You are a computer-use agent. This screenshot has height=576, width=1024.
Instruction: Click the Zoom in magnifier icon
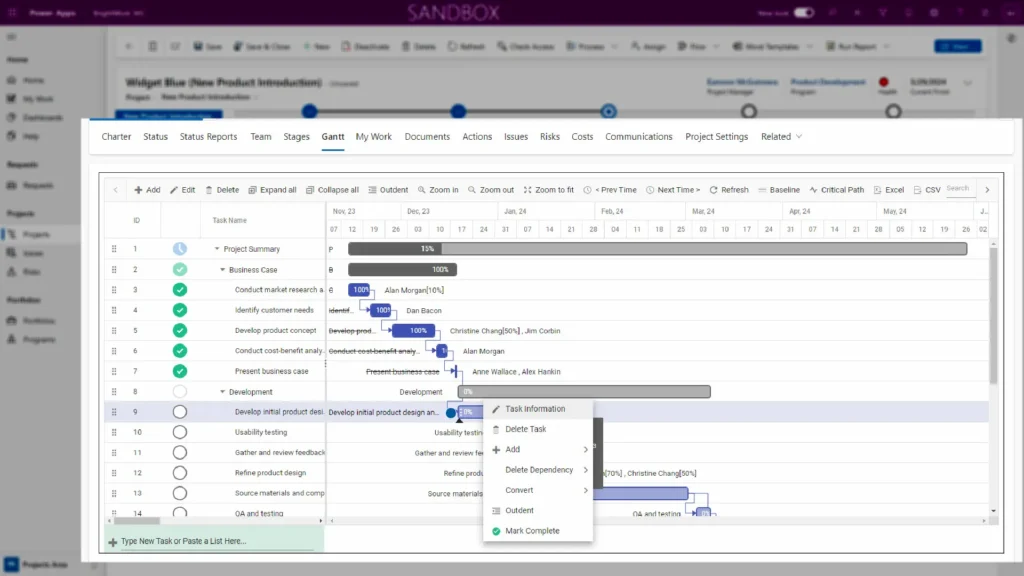pyautogui.click(x=423, y=190)
